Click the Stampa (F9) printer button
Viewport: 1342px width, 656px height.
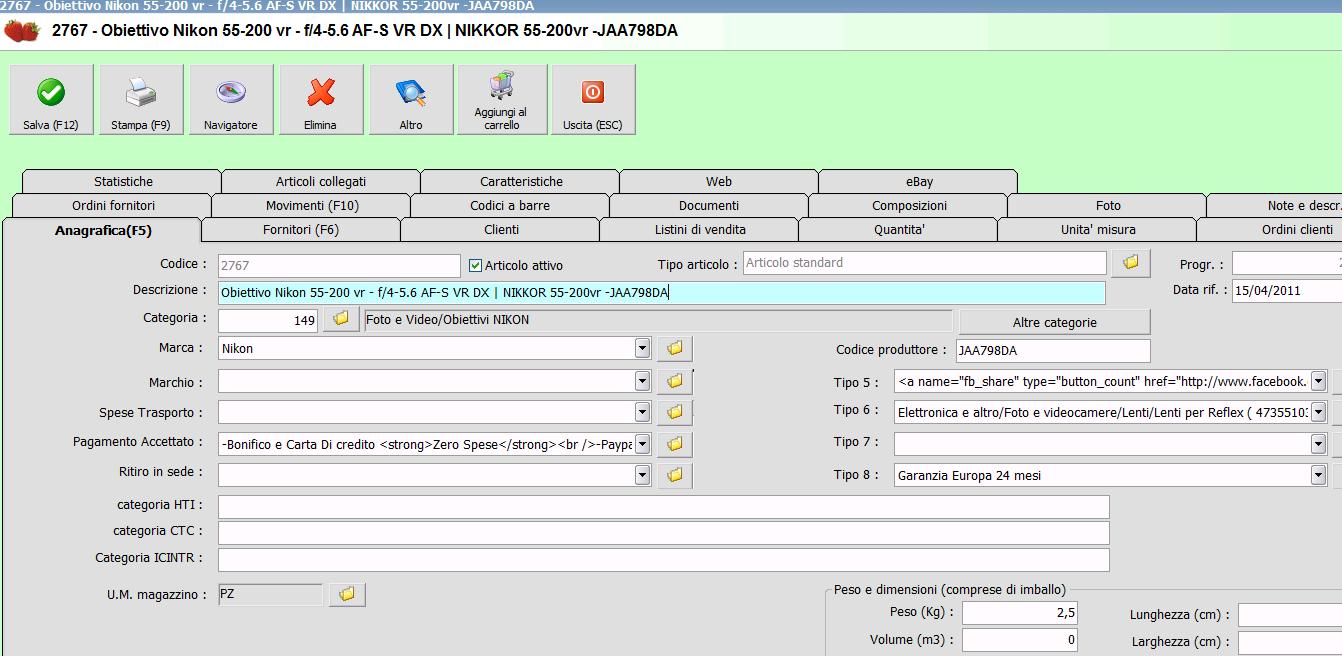coord(141,100)
